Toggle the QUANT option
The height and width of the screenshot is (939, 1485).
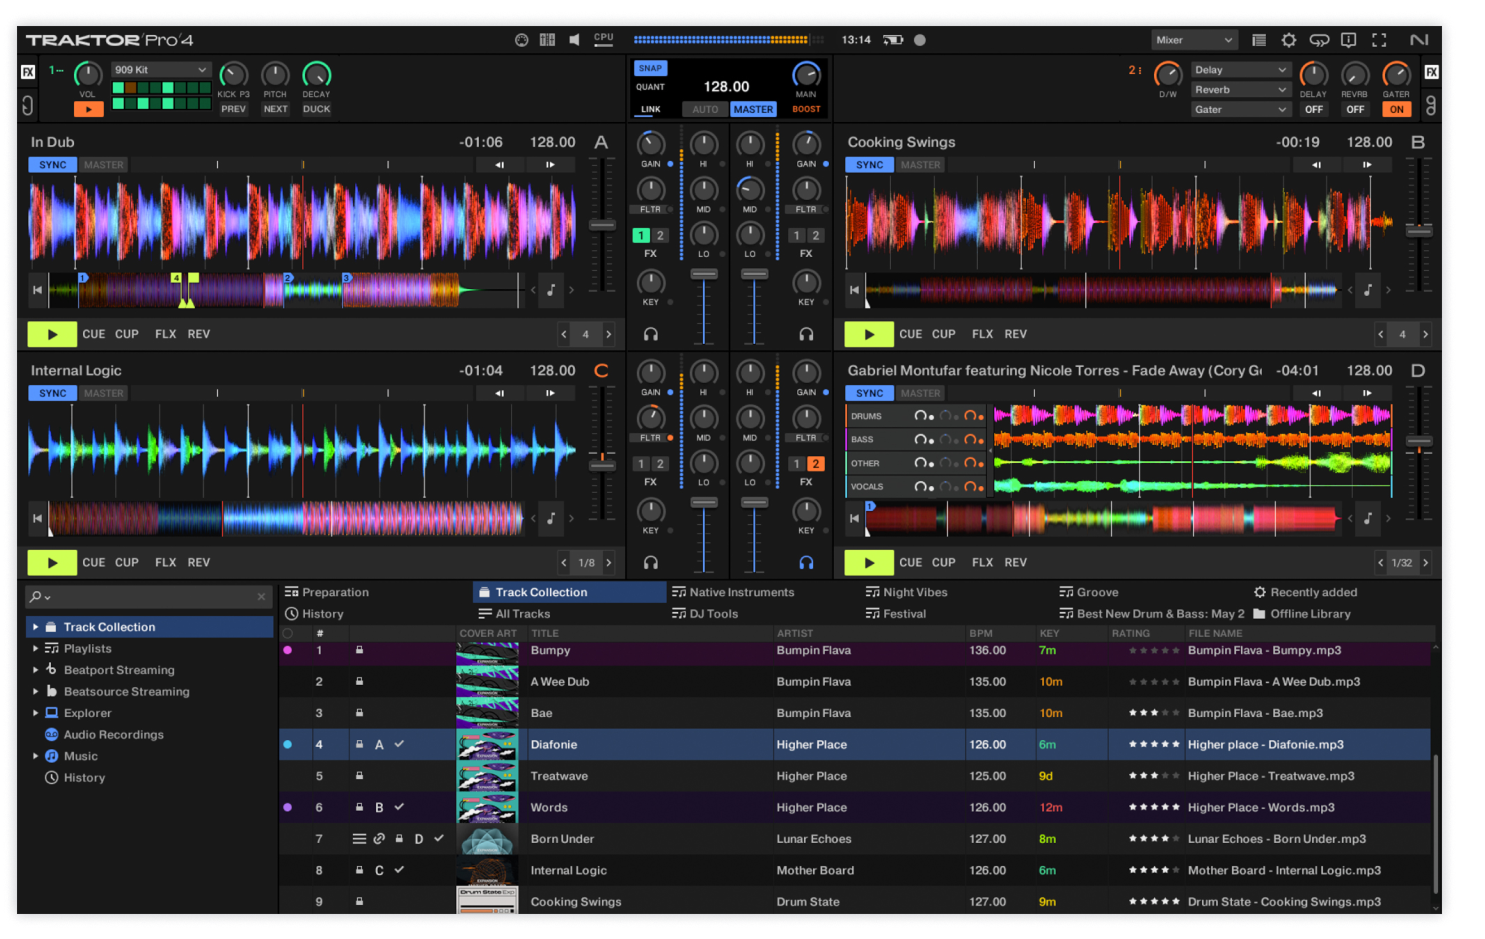[x=651, y=87]
